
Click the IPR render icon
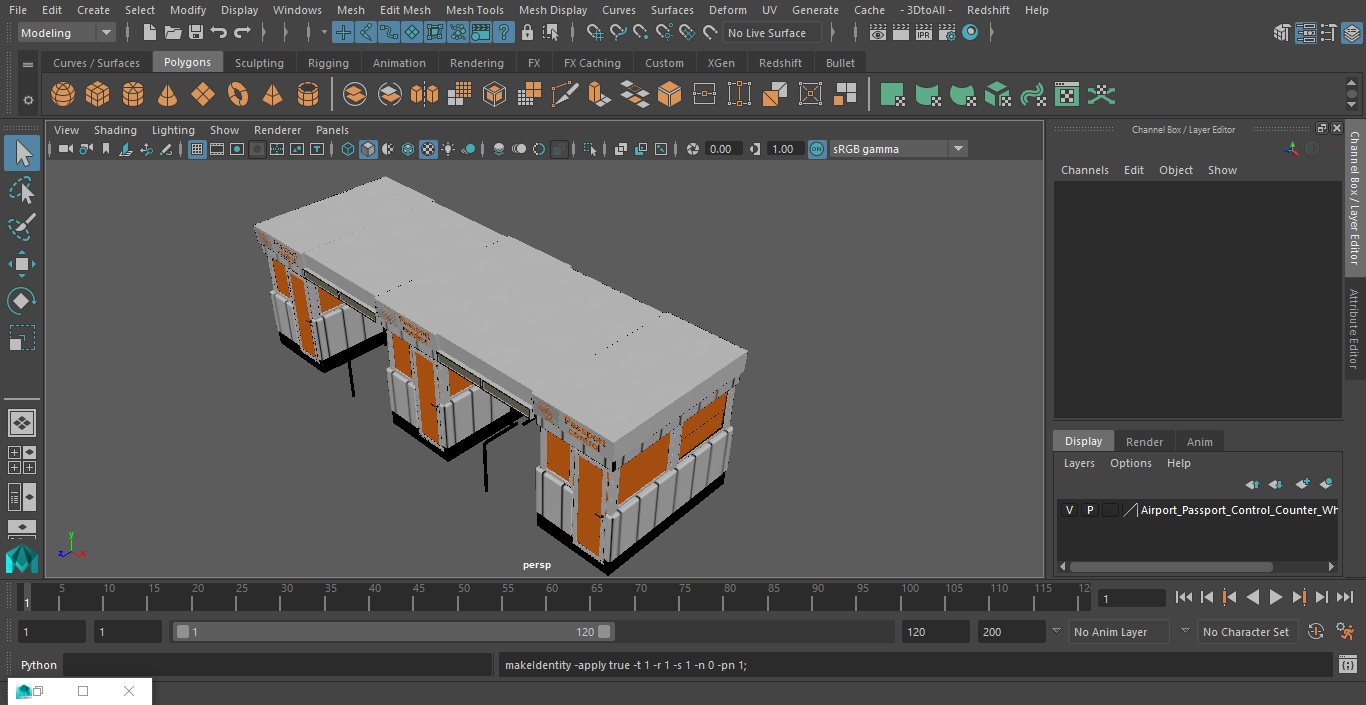(924, 33)
